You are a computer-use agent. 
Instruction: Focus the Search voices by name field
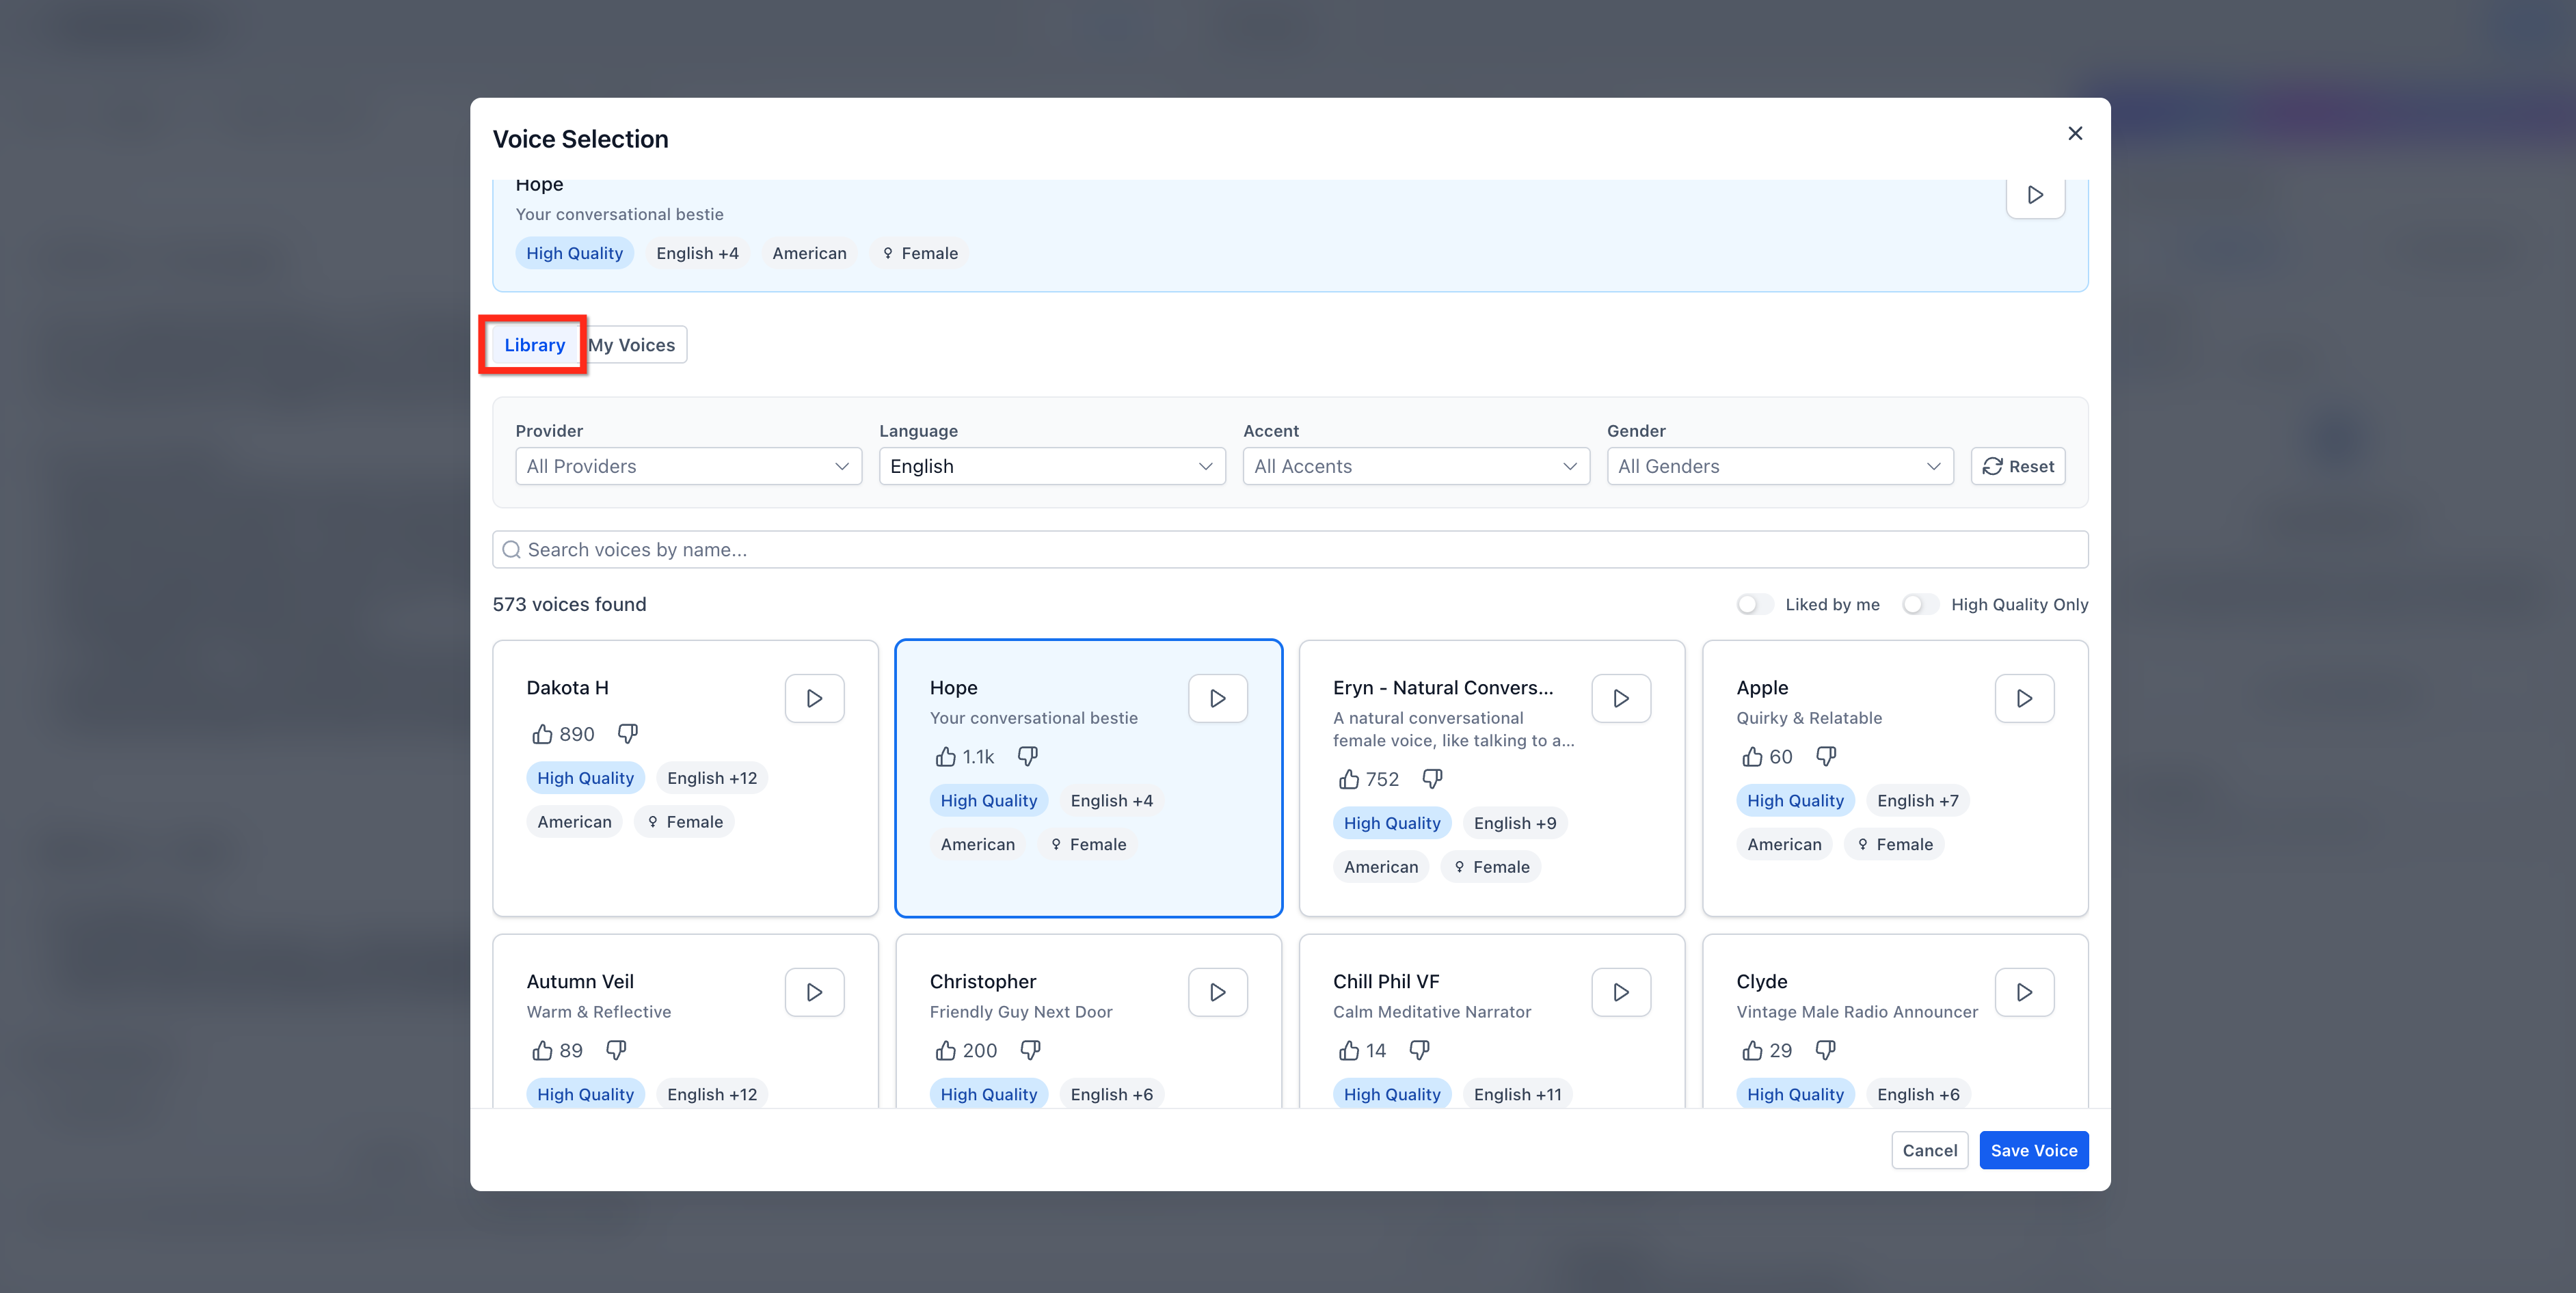pos(1290,549)
